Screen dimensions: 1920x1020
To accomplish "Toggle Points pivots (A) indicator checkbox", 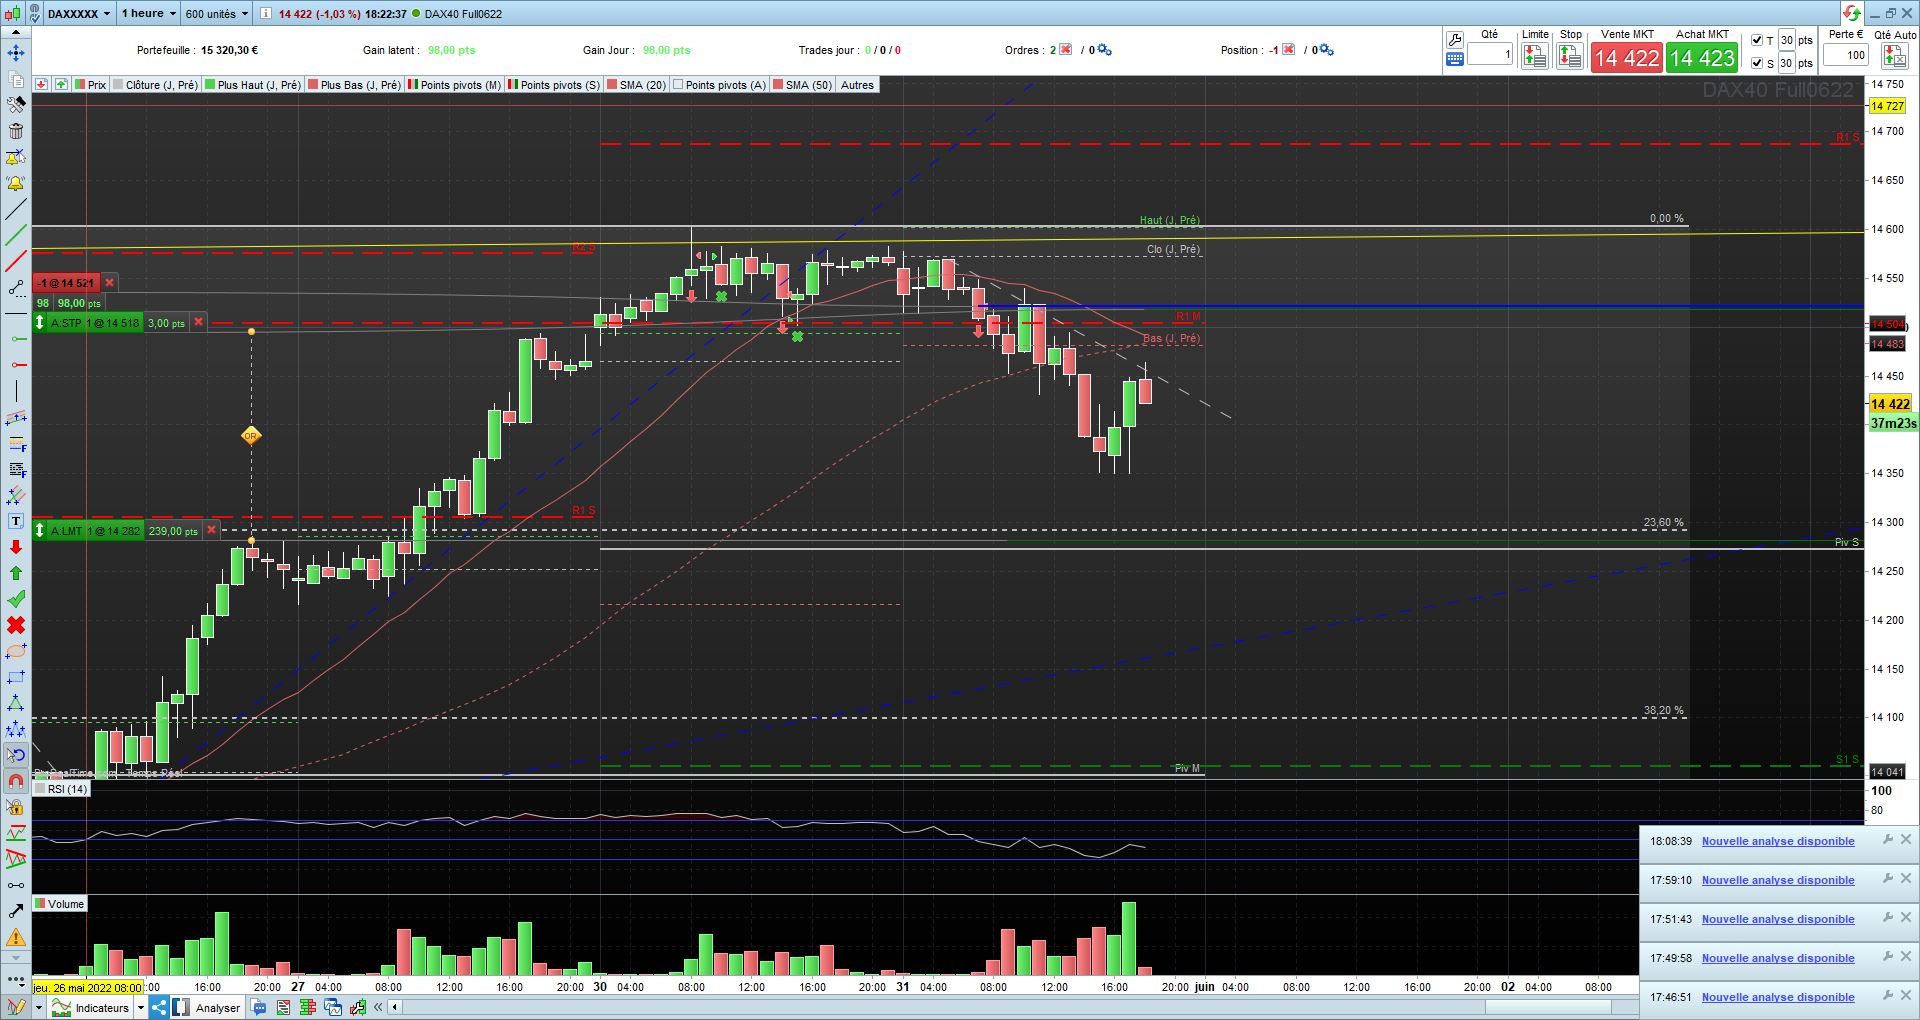I will (678, 85).
